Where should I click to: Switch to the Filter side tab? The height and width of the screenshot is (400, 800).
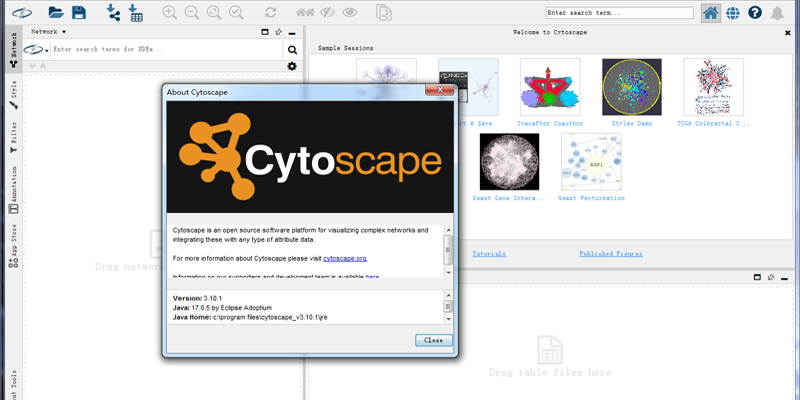[x=13, y=137]
